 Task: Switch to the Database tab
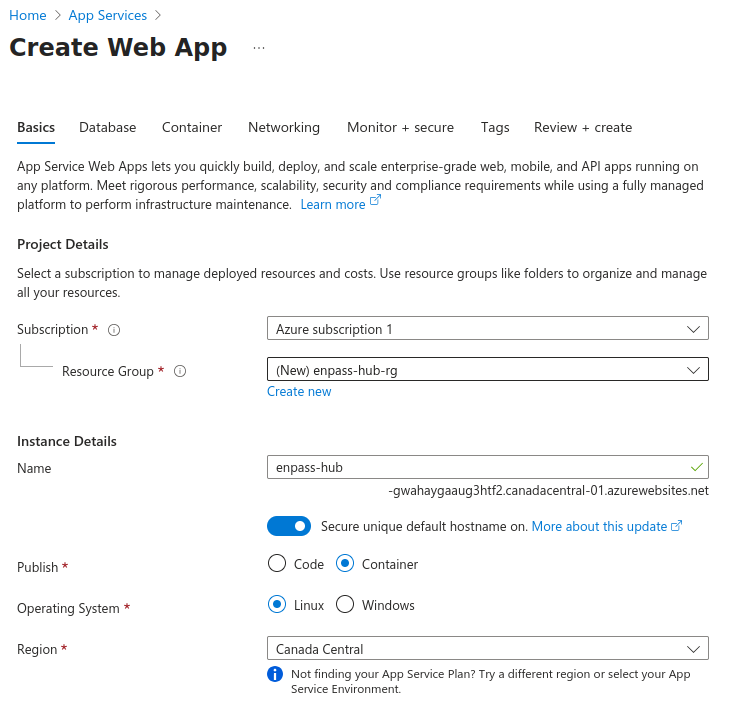point(108,127)
